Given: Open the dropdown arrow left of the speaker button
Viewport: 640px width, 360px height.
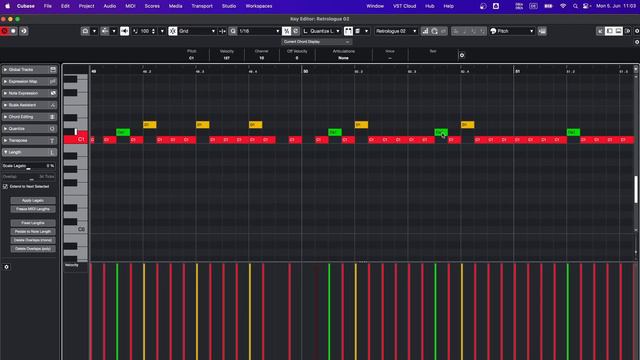Looking at the screenshot, I should (114, 31).
